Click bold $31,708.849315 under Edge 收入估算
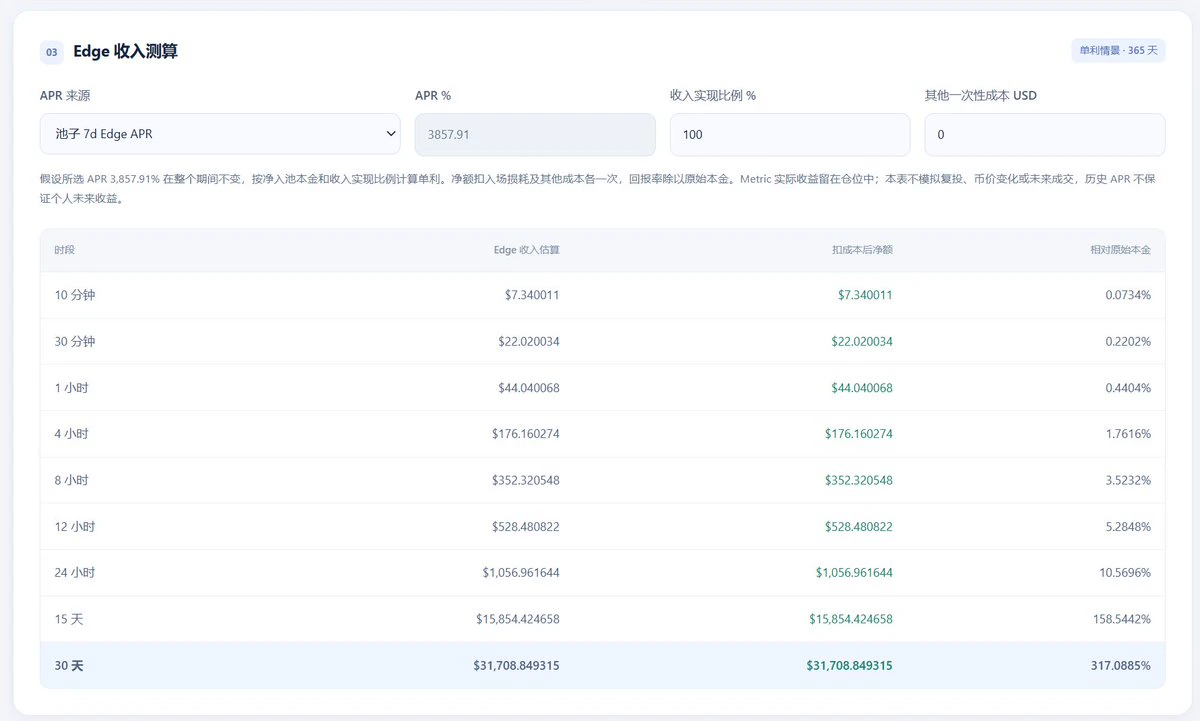Viewport: 1200px width, 721px height. pos(517,665)
